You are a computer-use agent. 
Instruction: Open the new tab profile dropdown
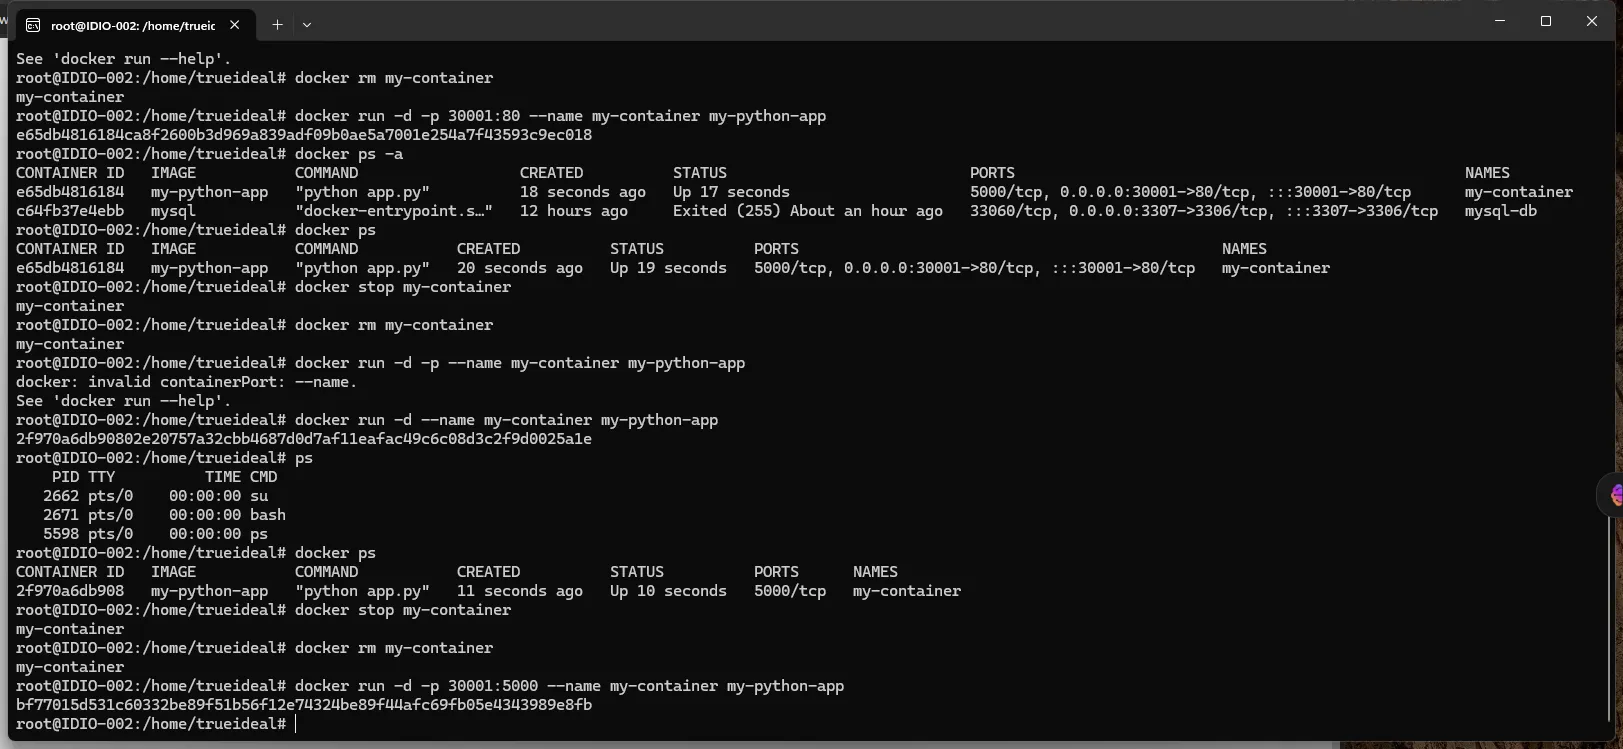(307, 25)
